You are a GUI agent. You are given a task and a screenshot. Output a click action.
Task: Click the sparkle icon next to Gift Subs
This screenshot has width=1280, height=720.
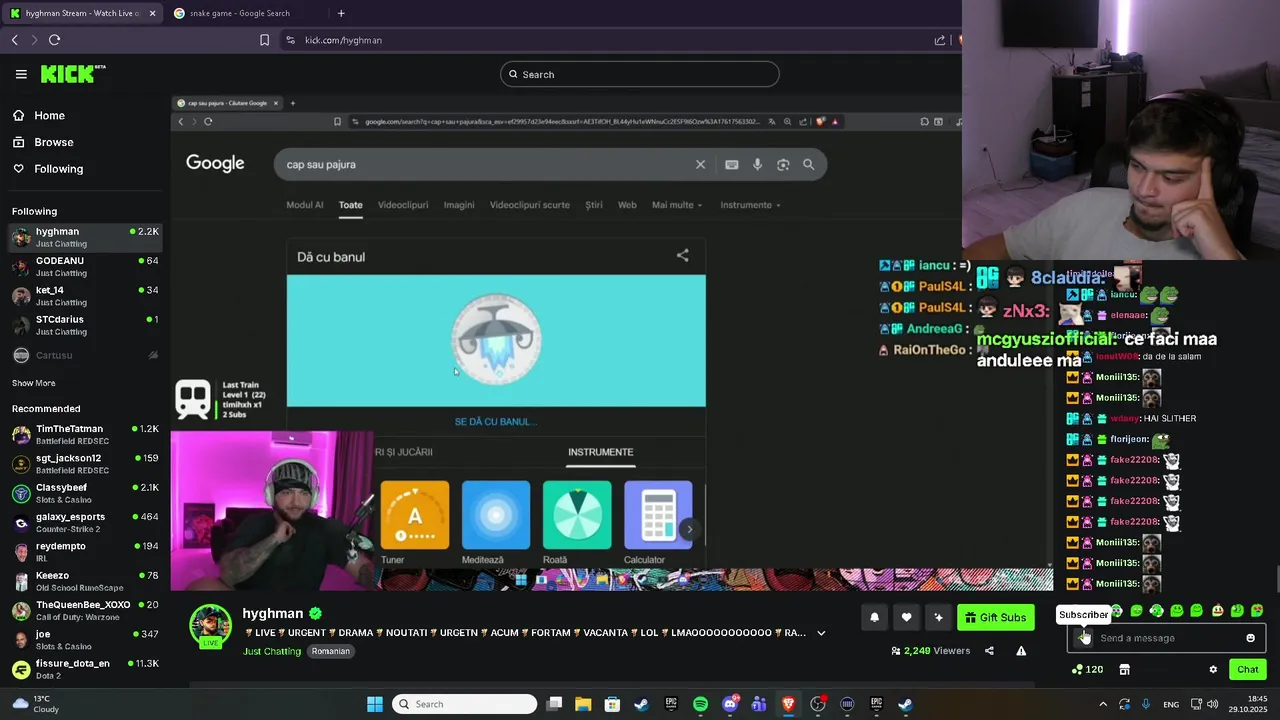[938, 618]
